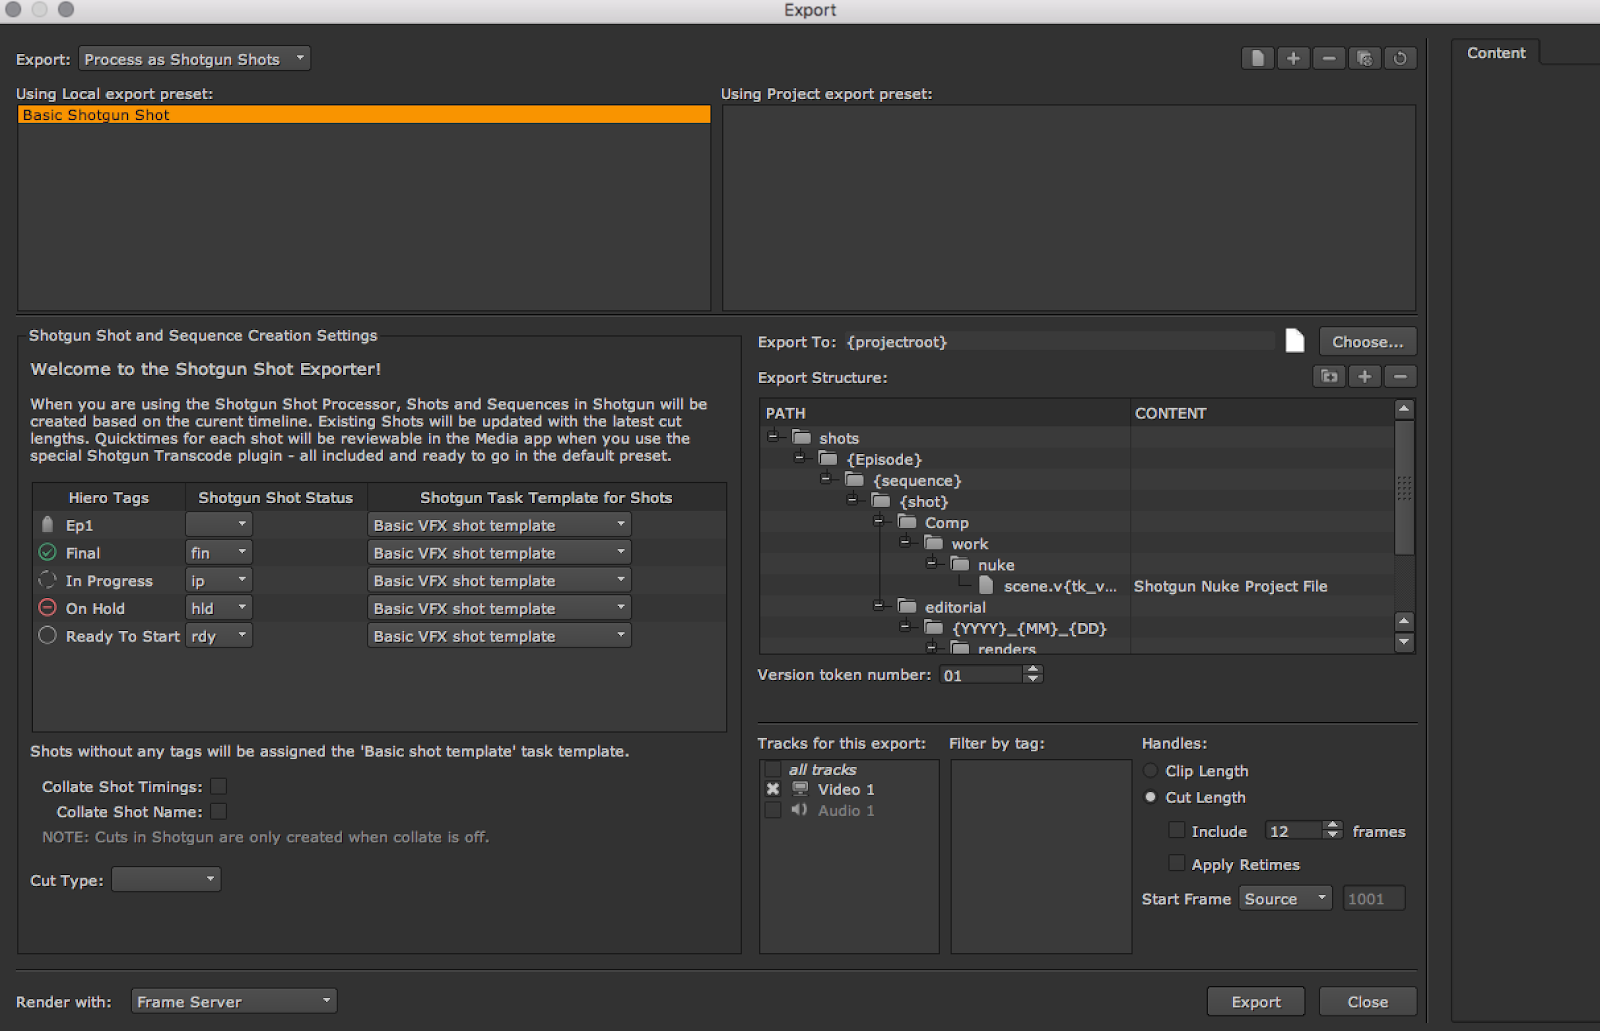Screen dimensions: 1600x1031
Task: Open the Start Frame Source dropdown
Action: 1286,898
